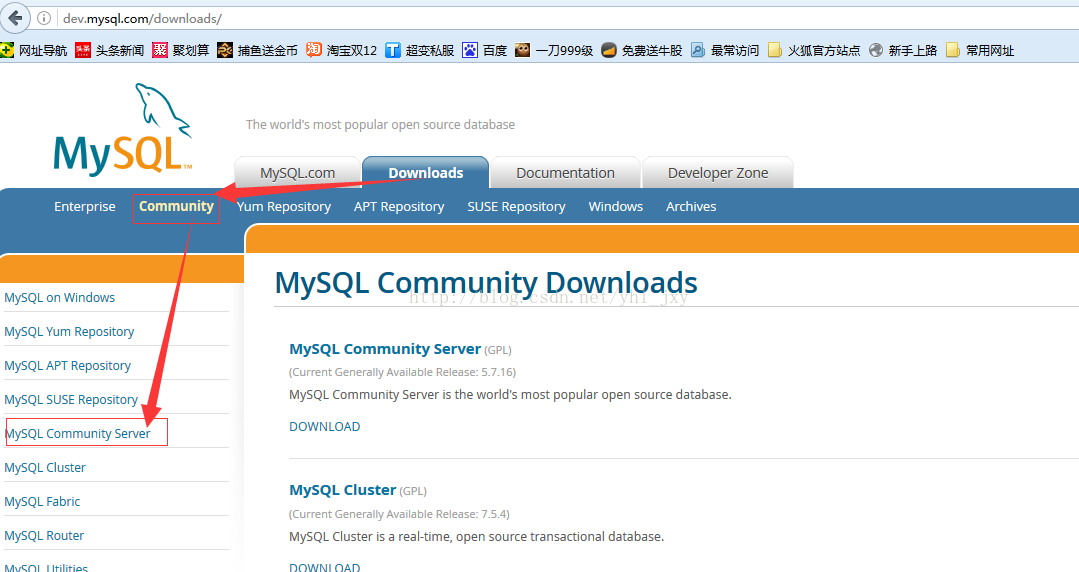Open the 最常访问 bookmark

tap(725, 50)
